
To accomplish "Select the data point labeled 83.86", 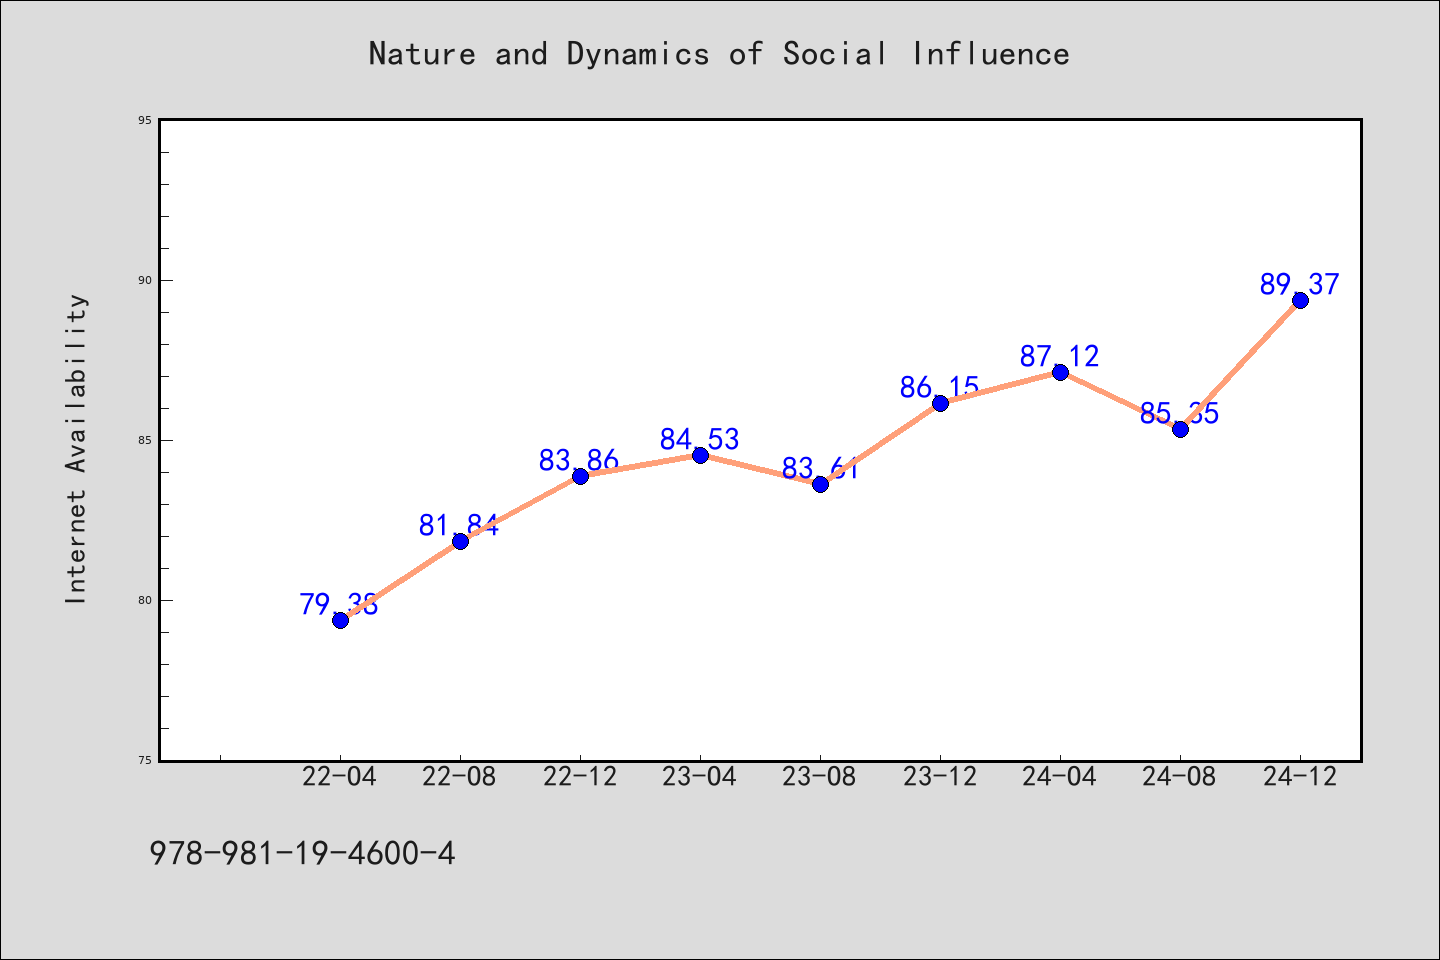I will (580, 476).
